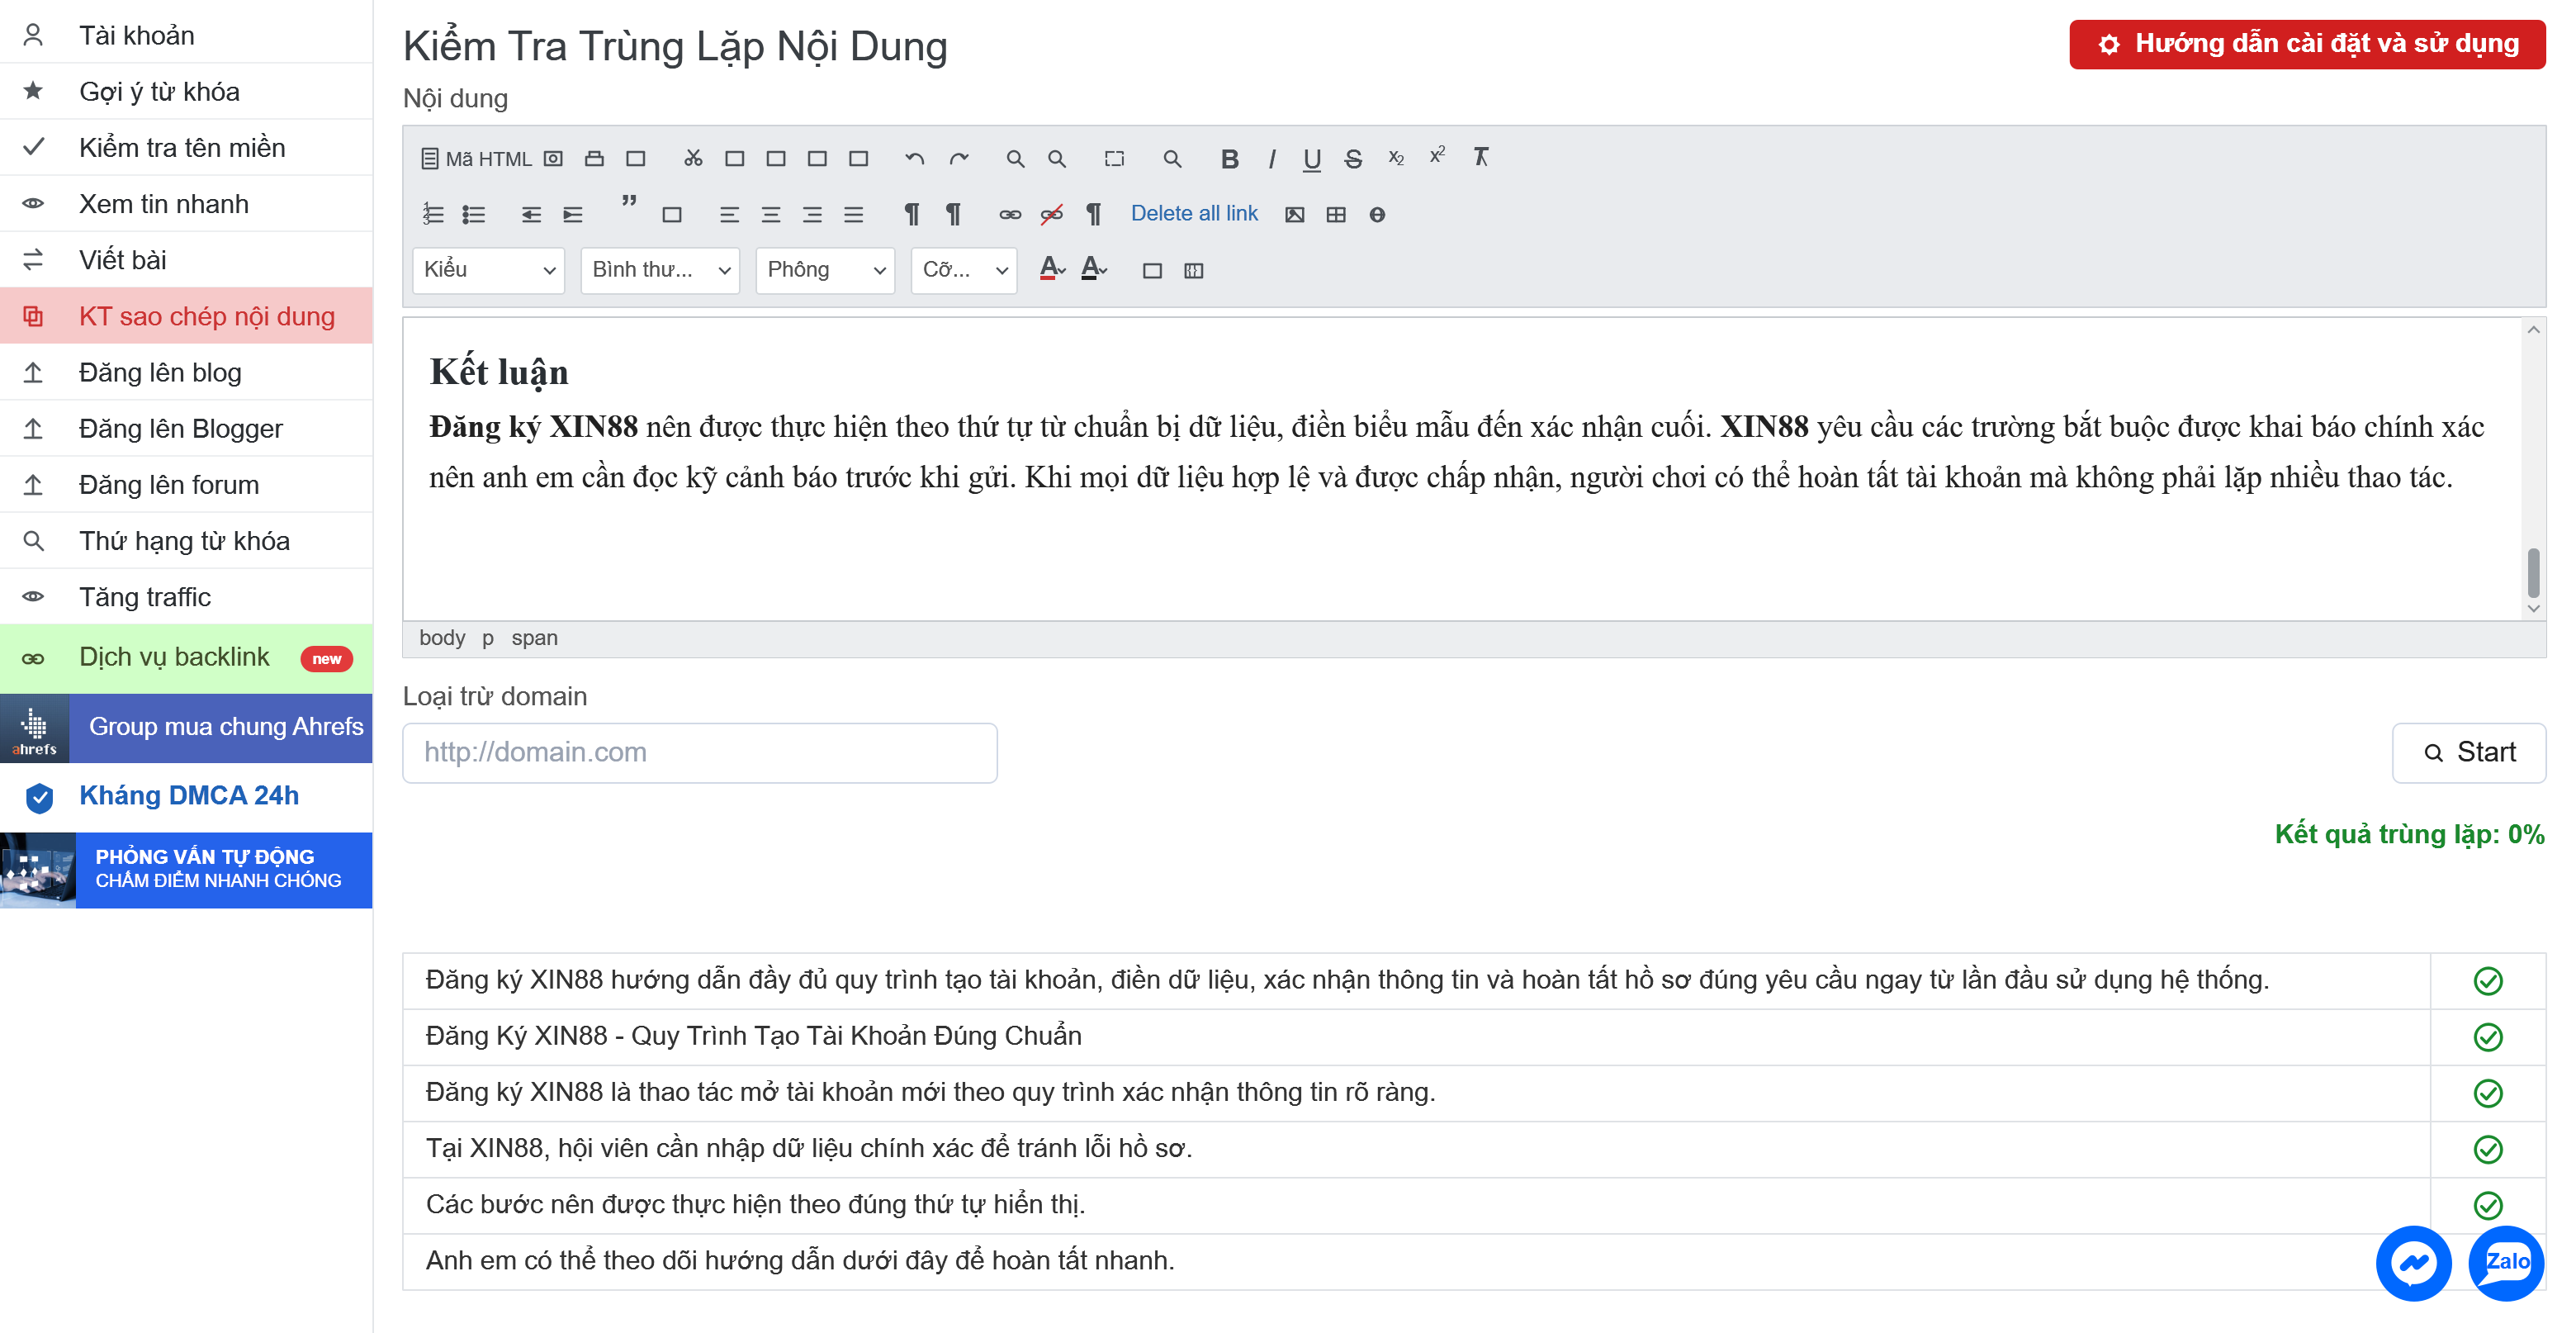Open Đăng lên Blogger menu item
This screenshot has height=1333, width=2576.
coord(186,428)
